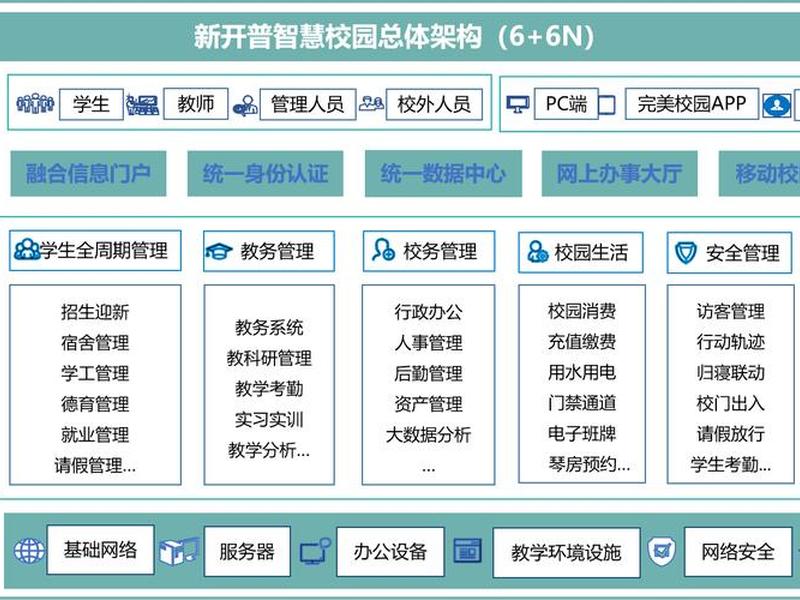Click the monitor icon beside PC端

click(518, 105)
